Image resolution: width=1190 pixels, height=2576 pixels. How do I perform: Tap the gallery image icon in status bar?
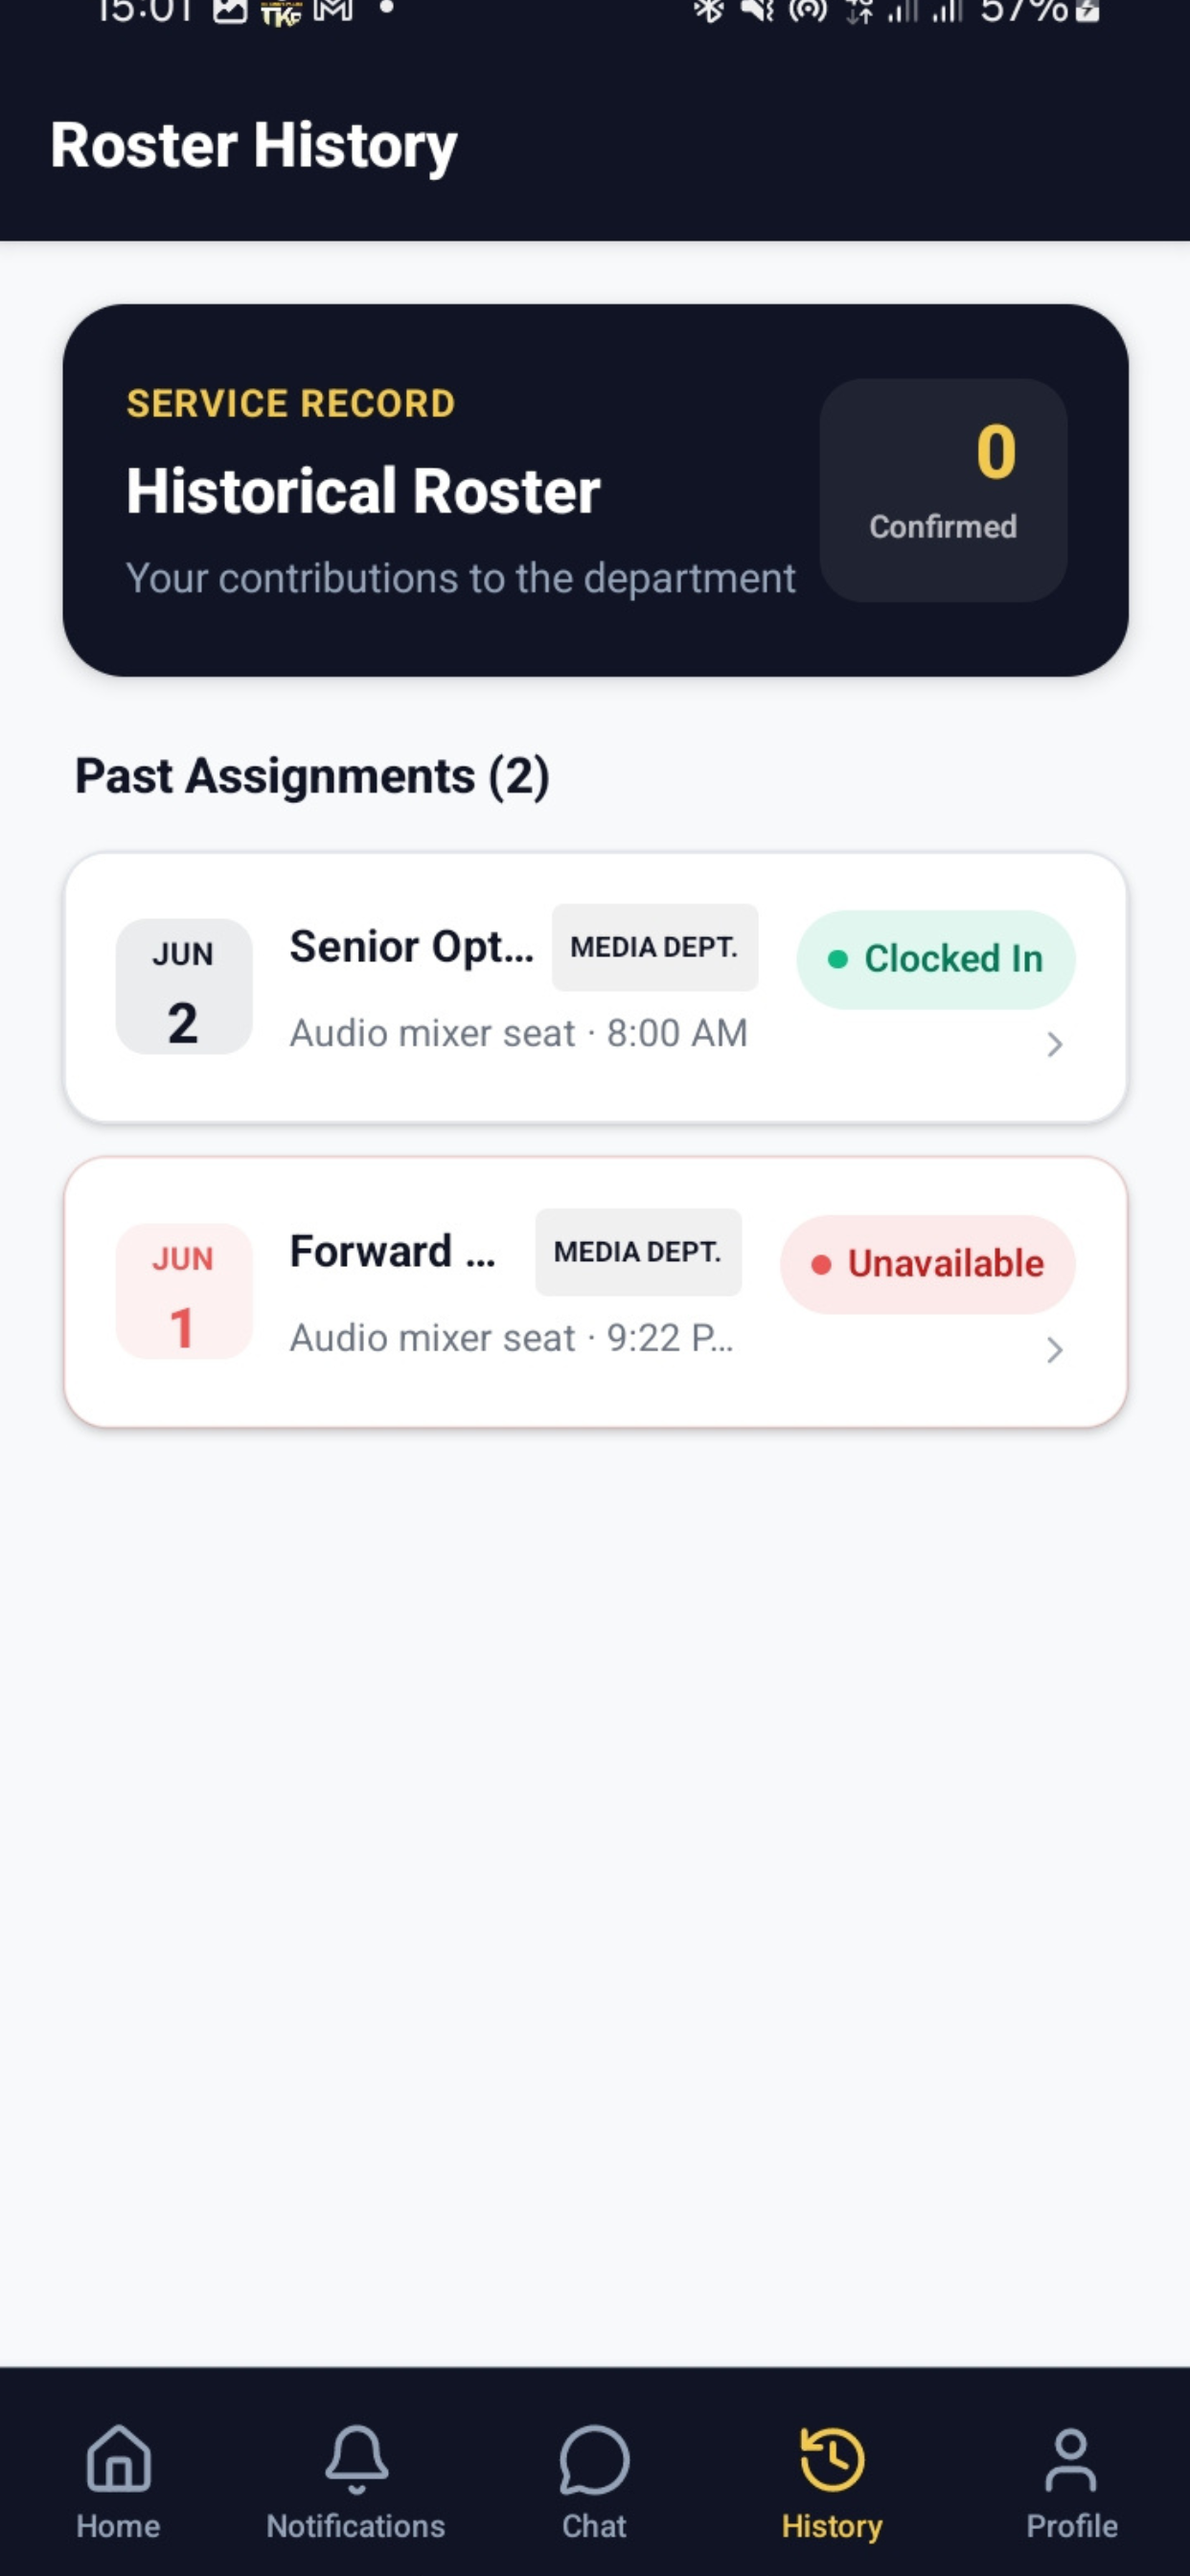click(x=230, y=10)
